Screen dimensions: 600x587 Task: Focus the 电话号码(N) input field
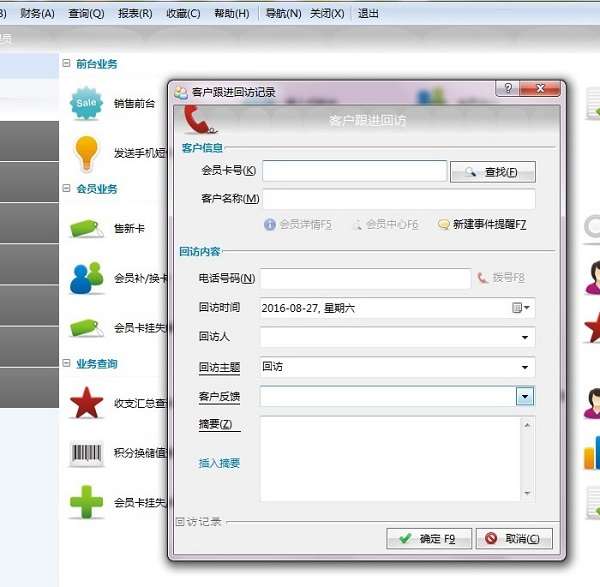[366, 278]
